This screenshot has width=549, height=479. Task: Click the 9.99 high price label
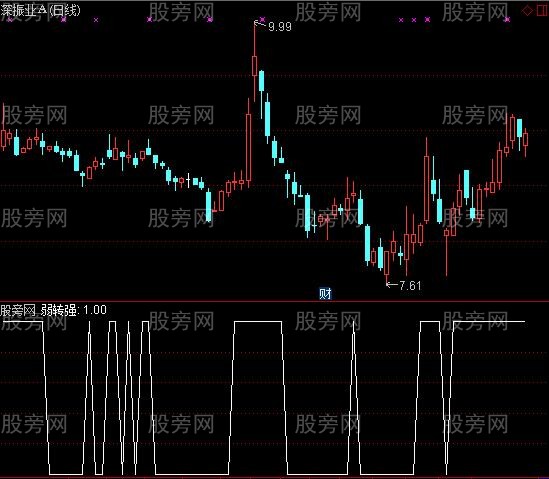[280, 27]
